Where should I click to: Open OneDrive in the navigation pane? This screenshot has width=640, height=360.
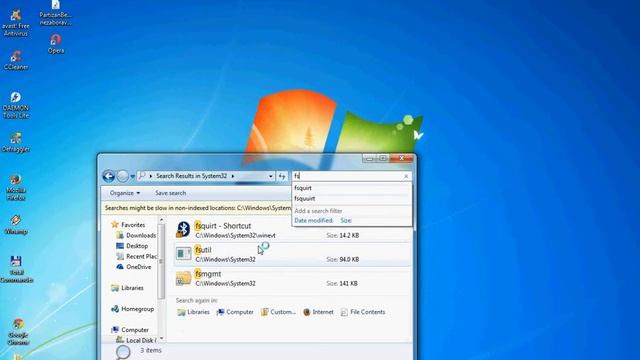pos(133,267)
